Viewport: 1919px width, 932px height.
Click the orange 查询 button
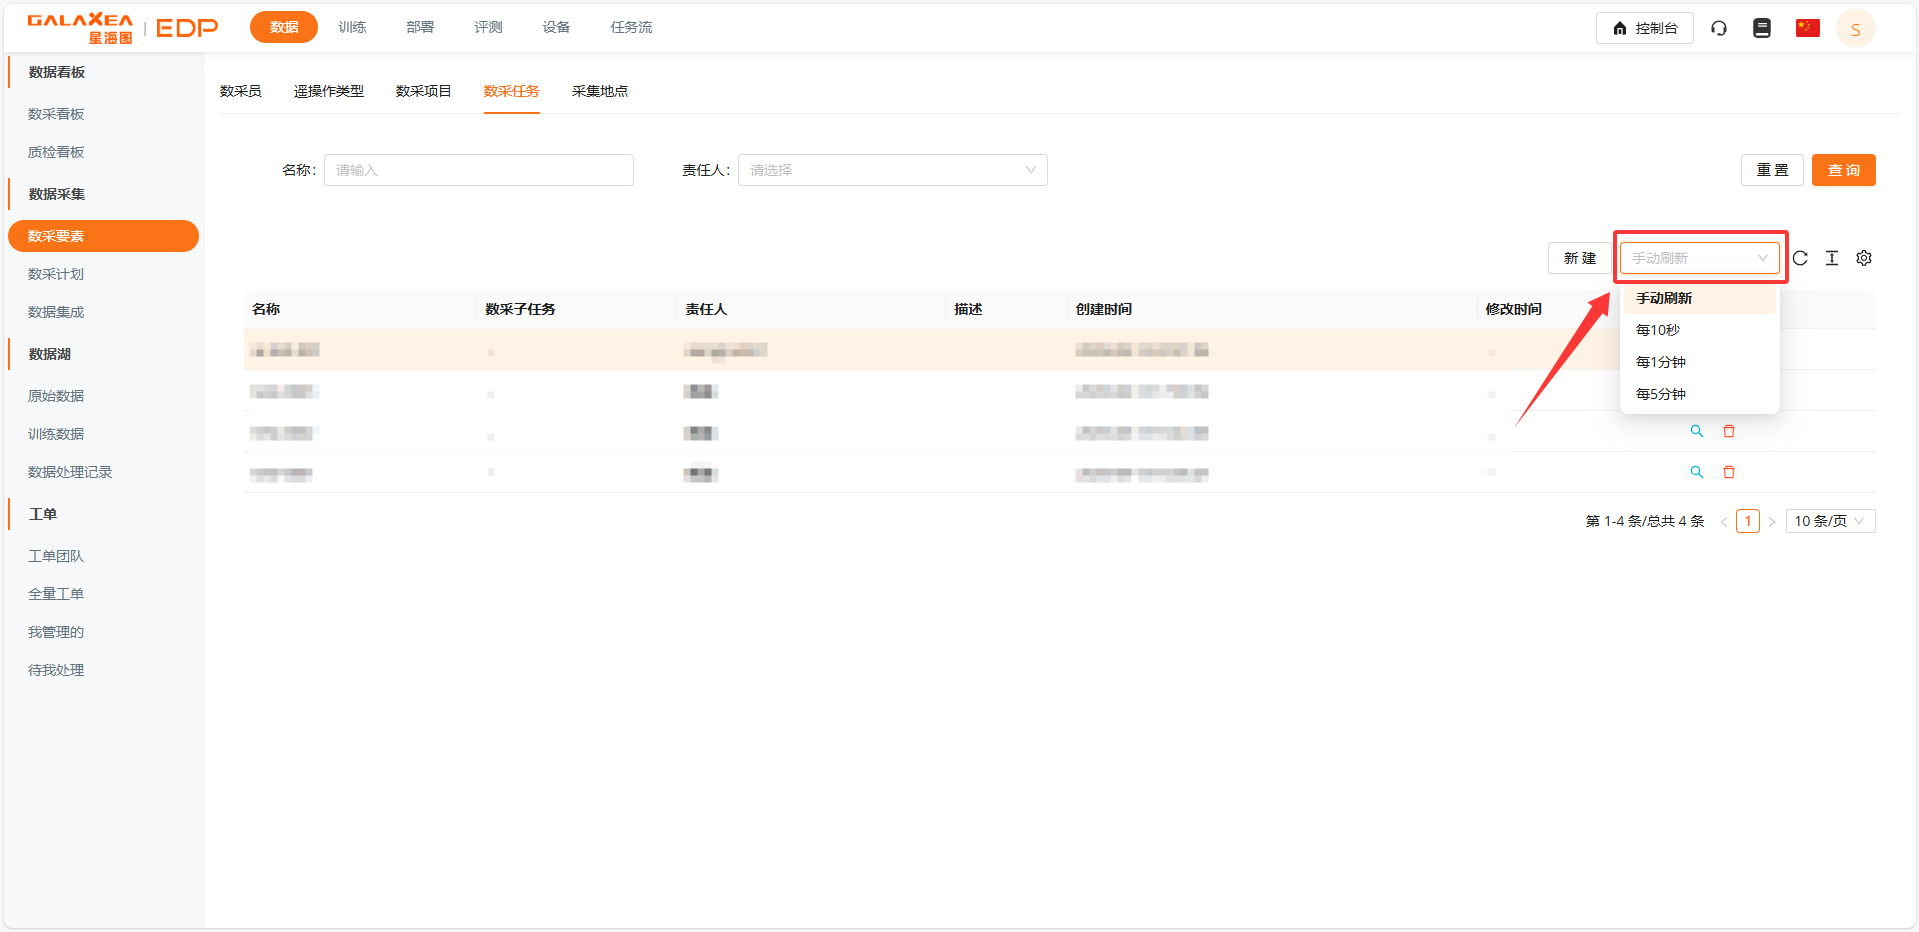click(1843, 170)
